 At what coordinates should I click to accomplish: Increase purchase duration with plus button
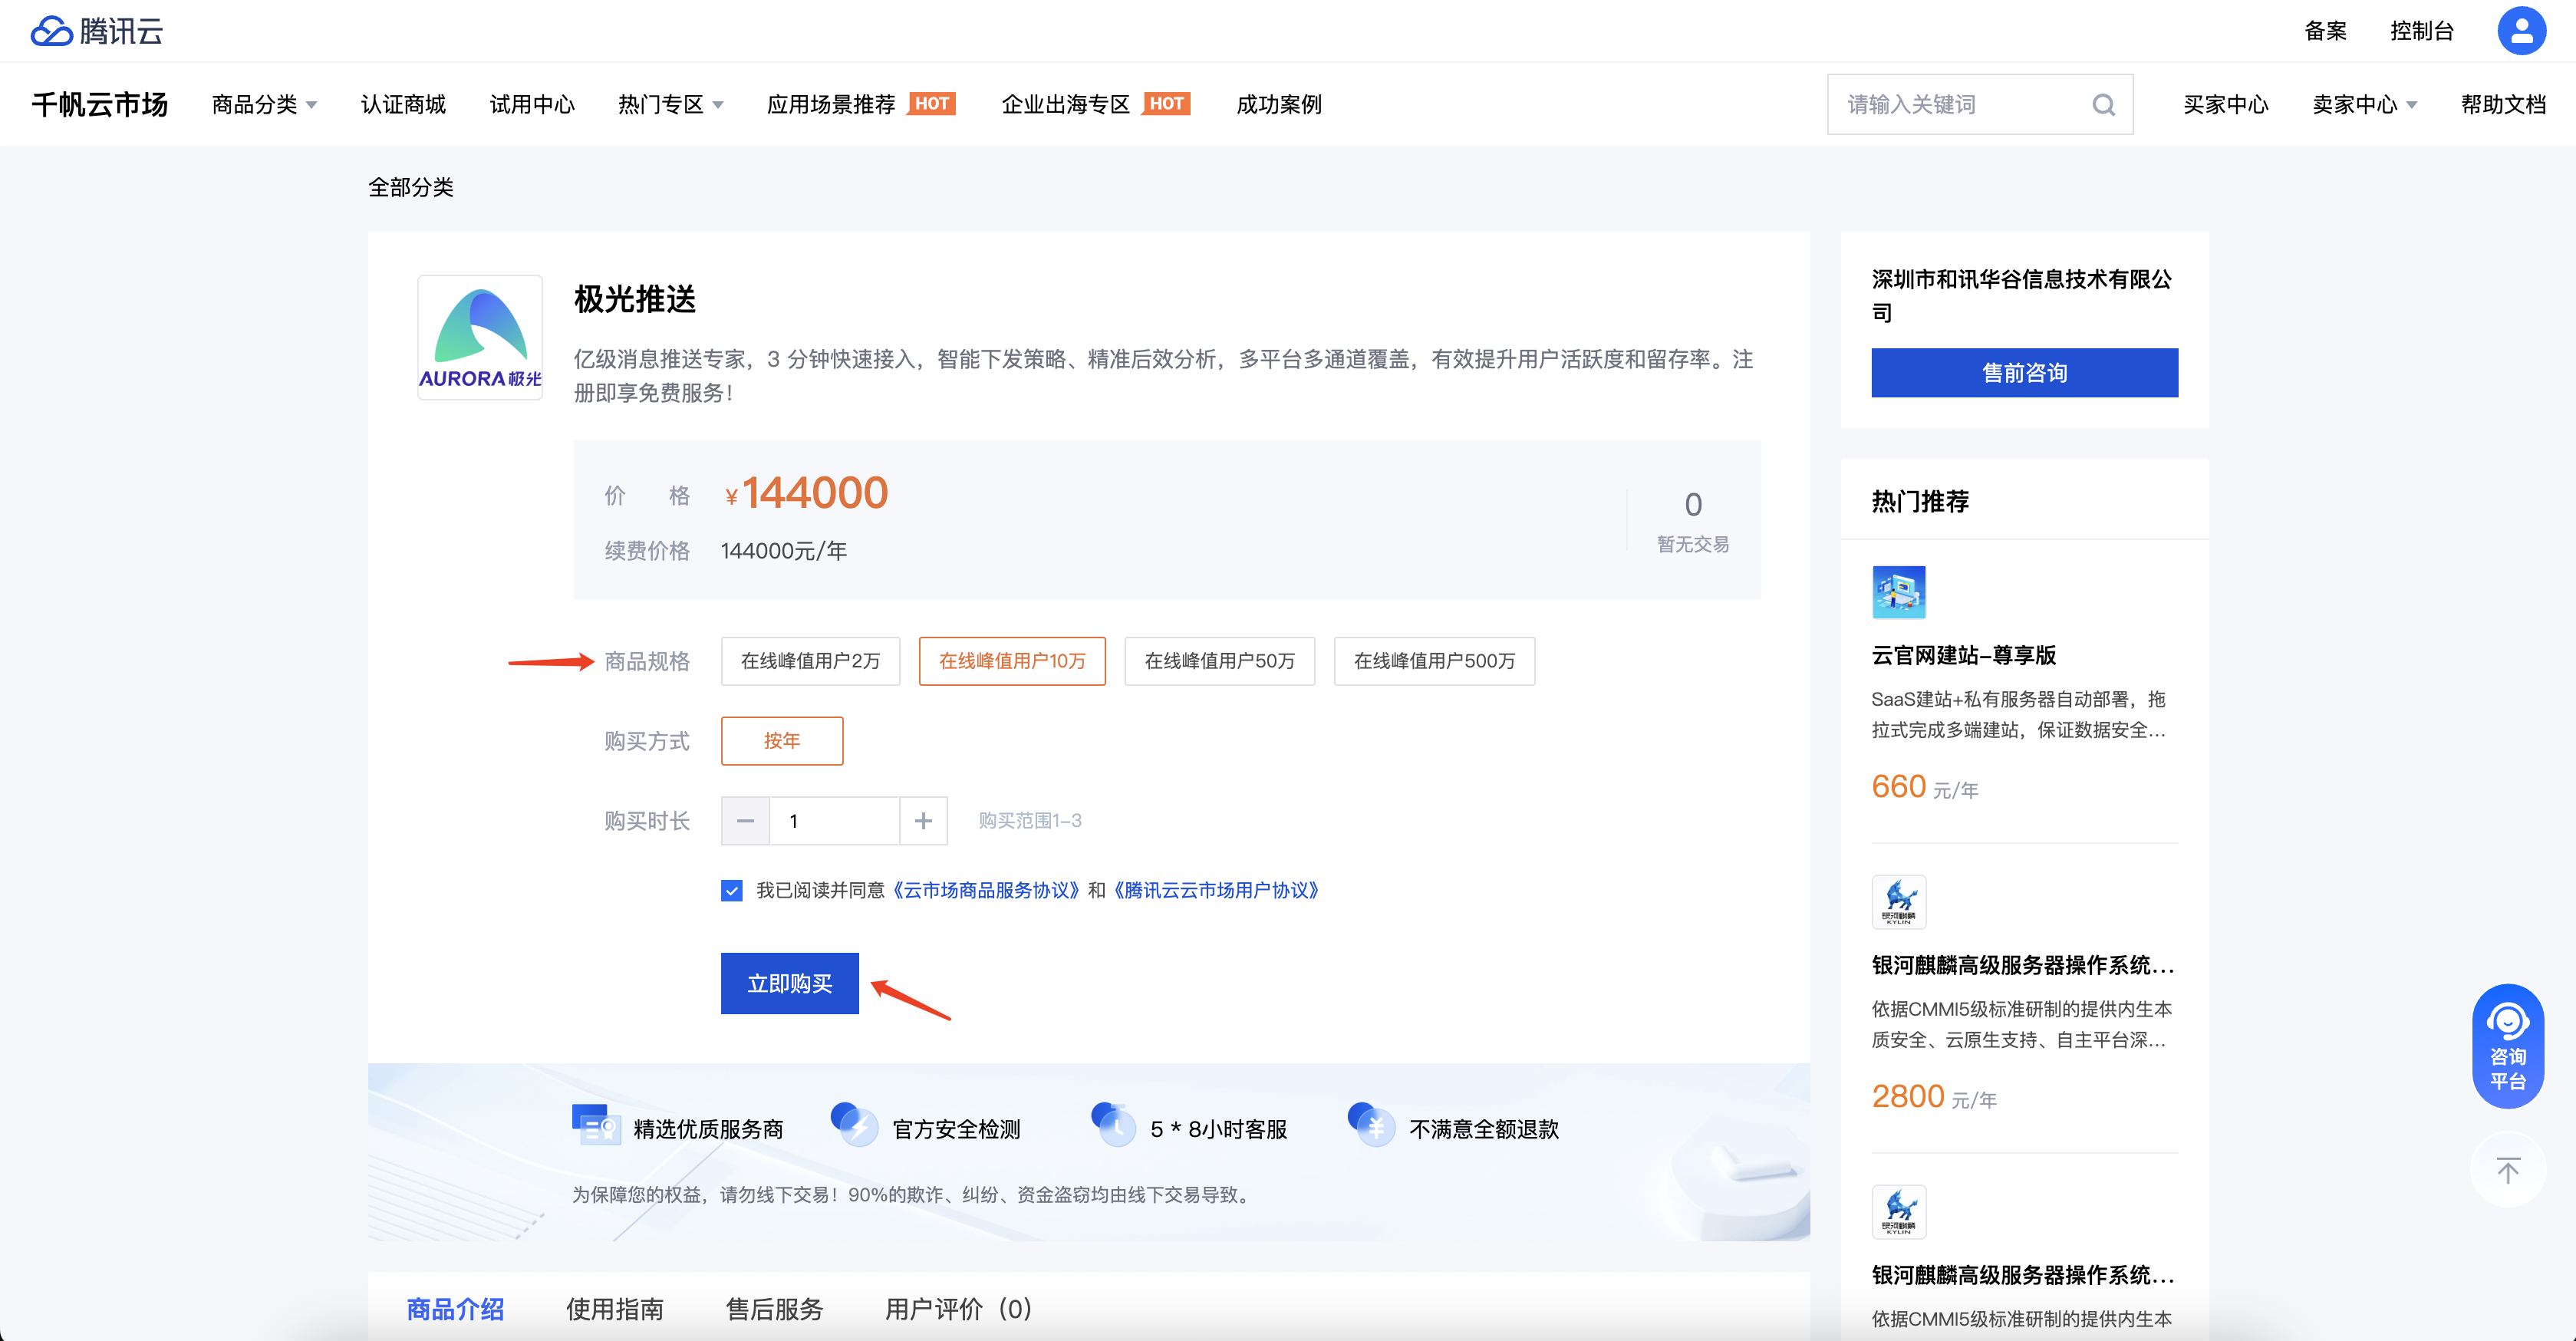coord(923,821)
